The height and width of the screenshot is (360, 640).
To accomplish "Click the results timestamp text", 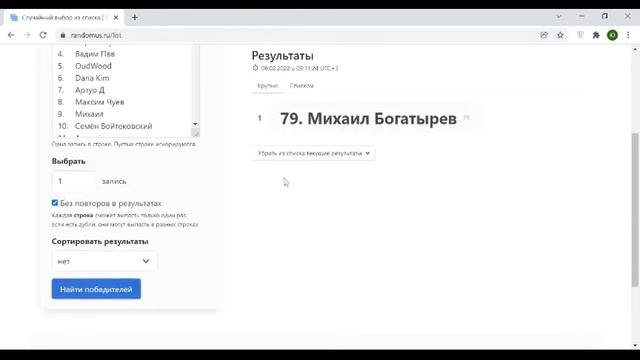I will click(299, 68).
